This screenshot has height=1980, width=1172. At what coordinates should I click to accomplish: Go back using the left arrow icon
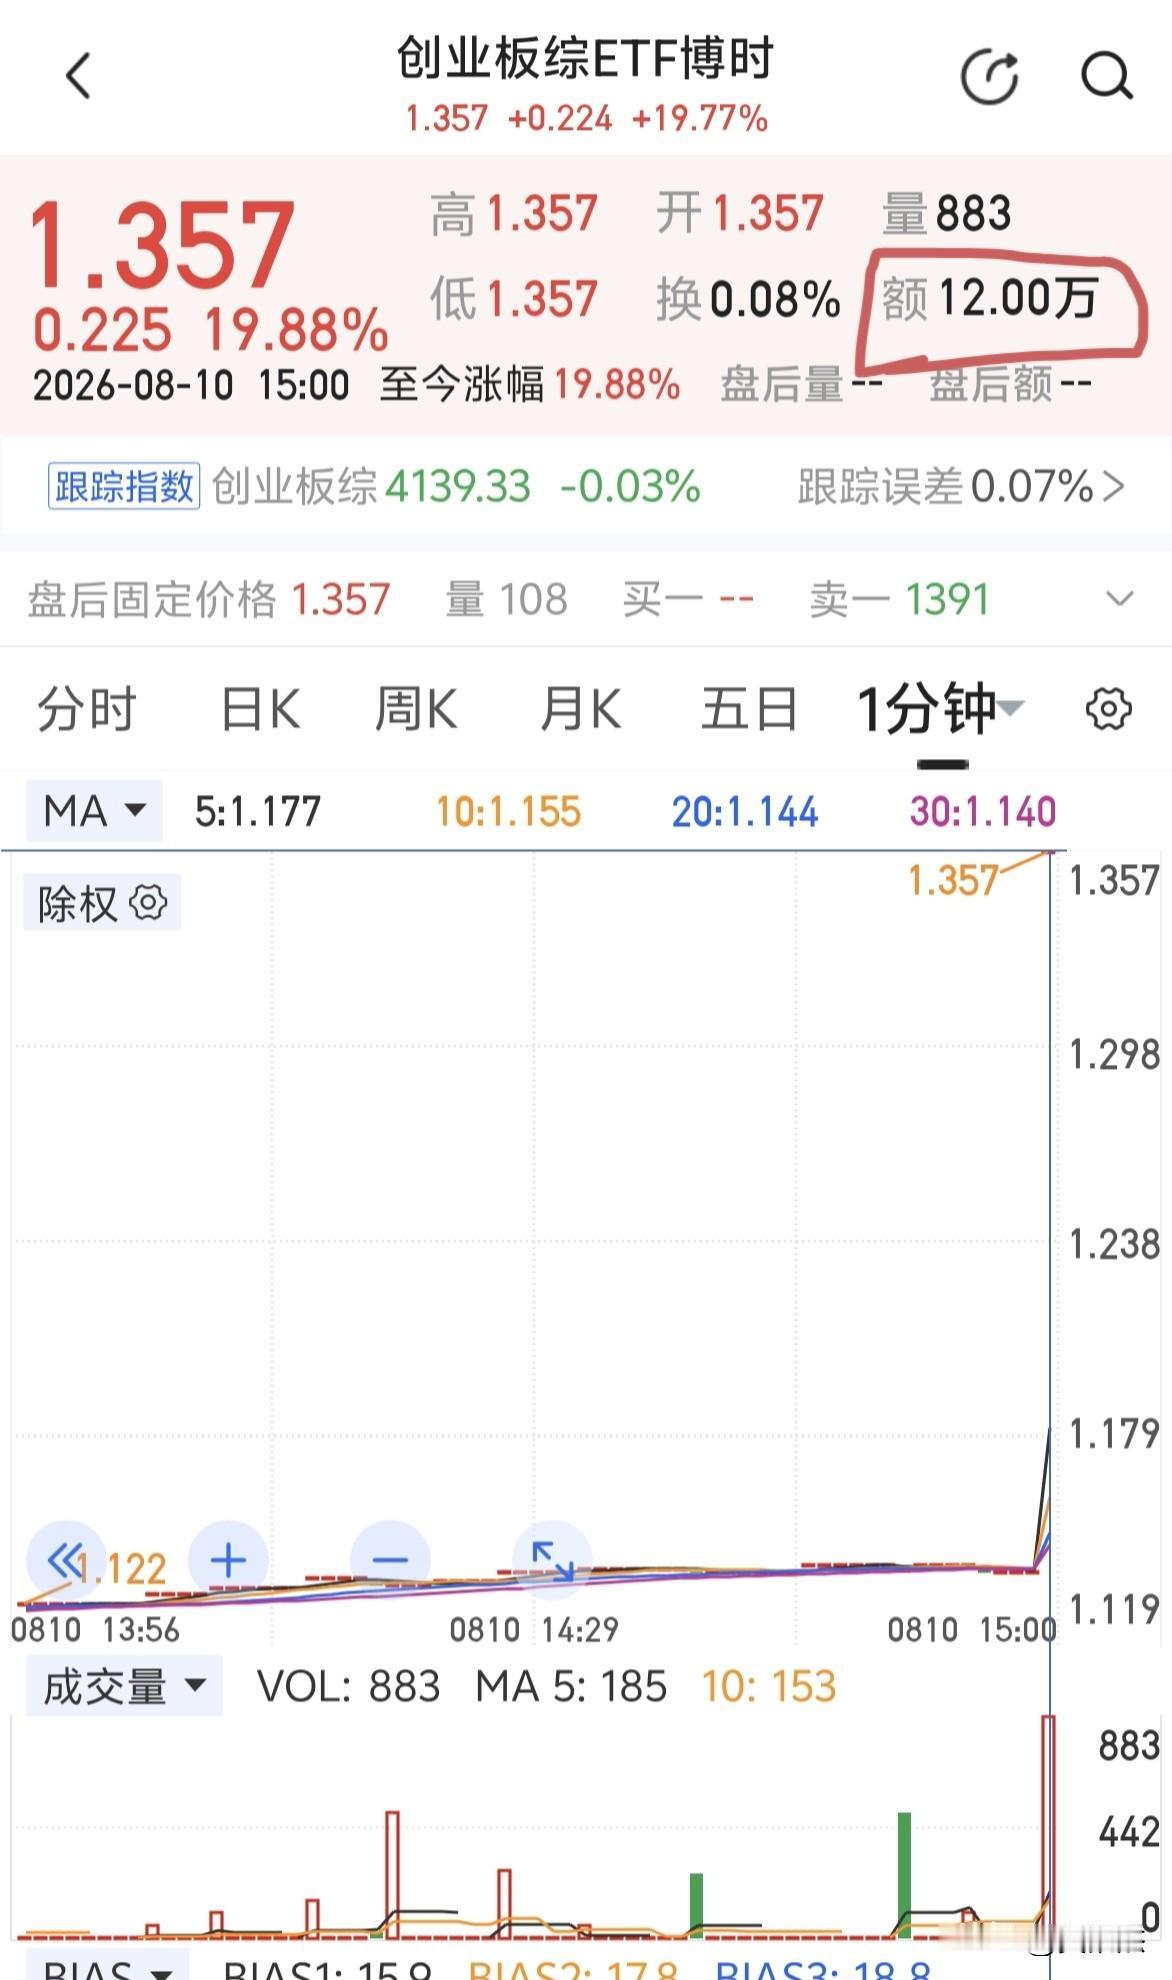click(x=78, y=76)
